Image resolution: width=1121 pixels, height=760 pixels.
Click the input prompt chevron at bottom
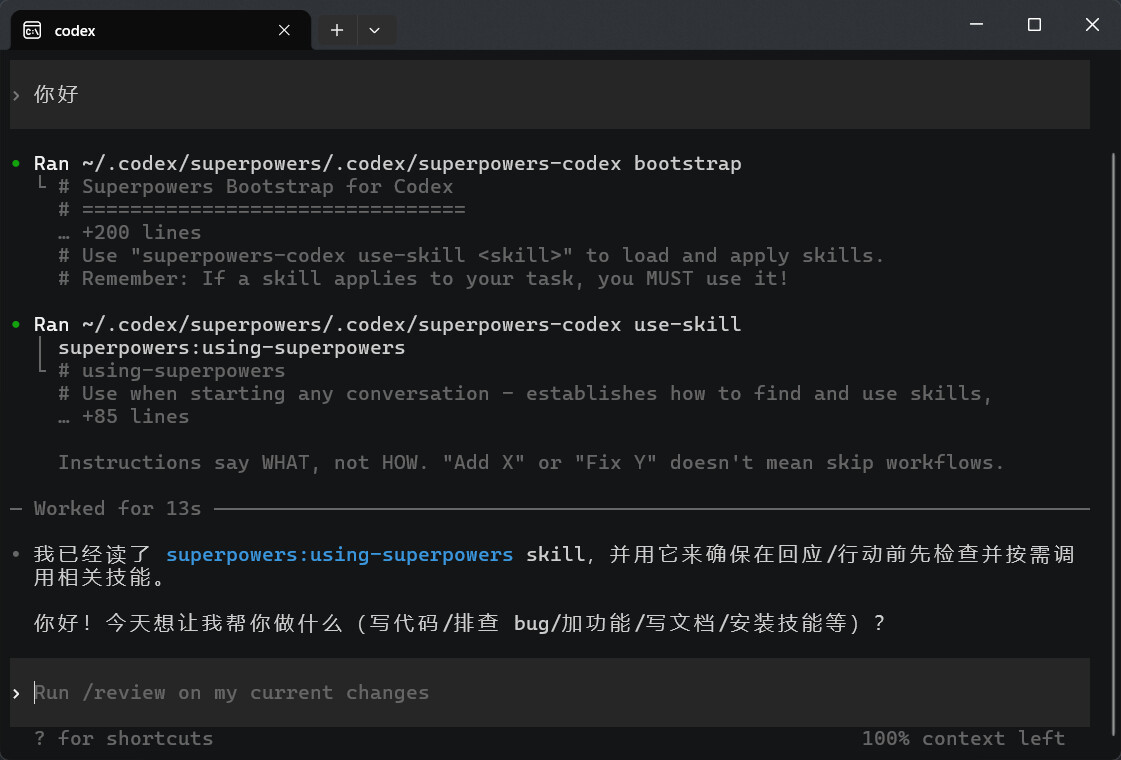coord(16,693)
